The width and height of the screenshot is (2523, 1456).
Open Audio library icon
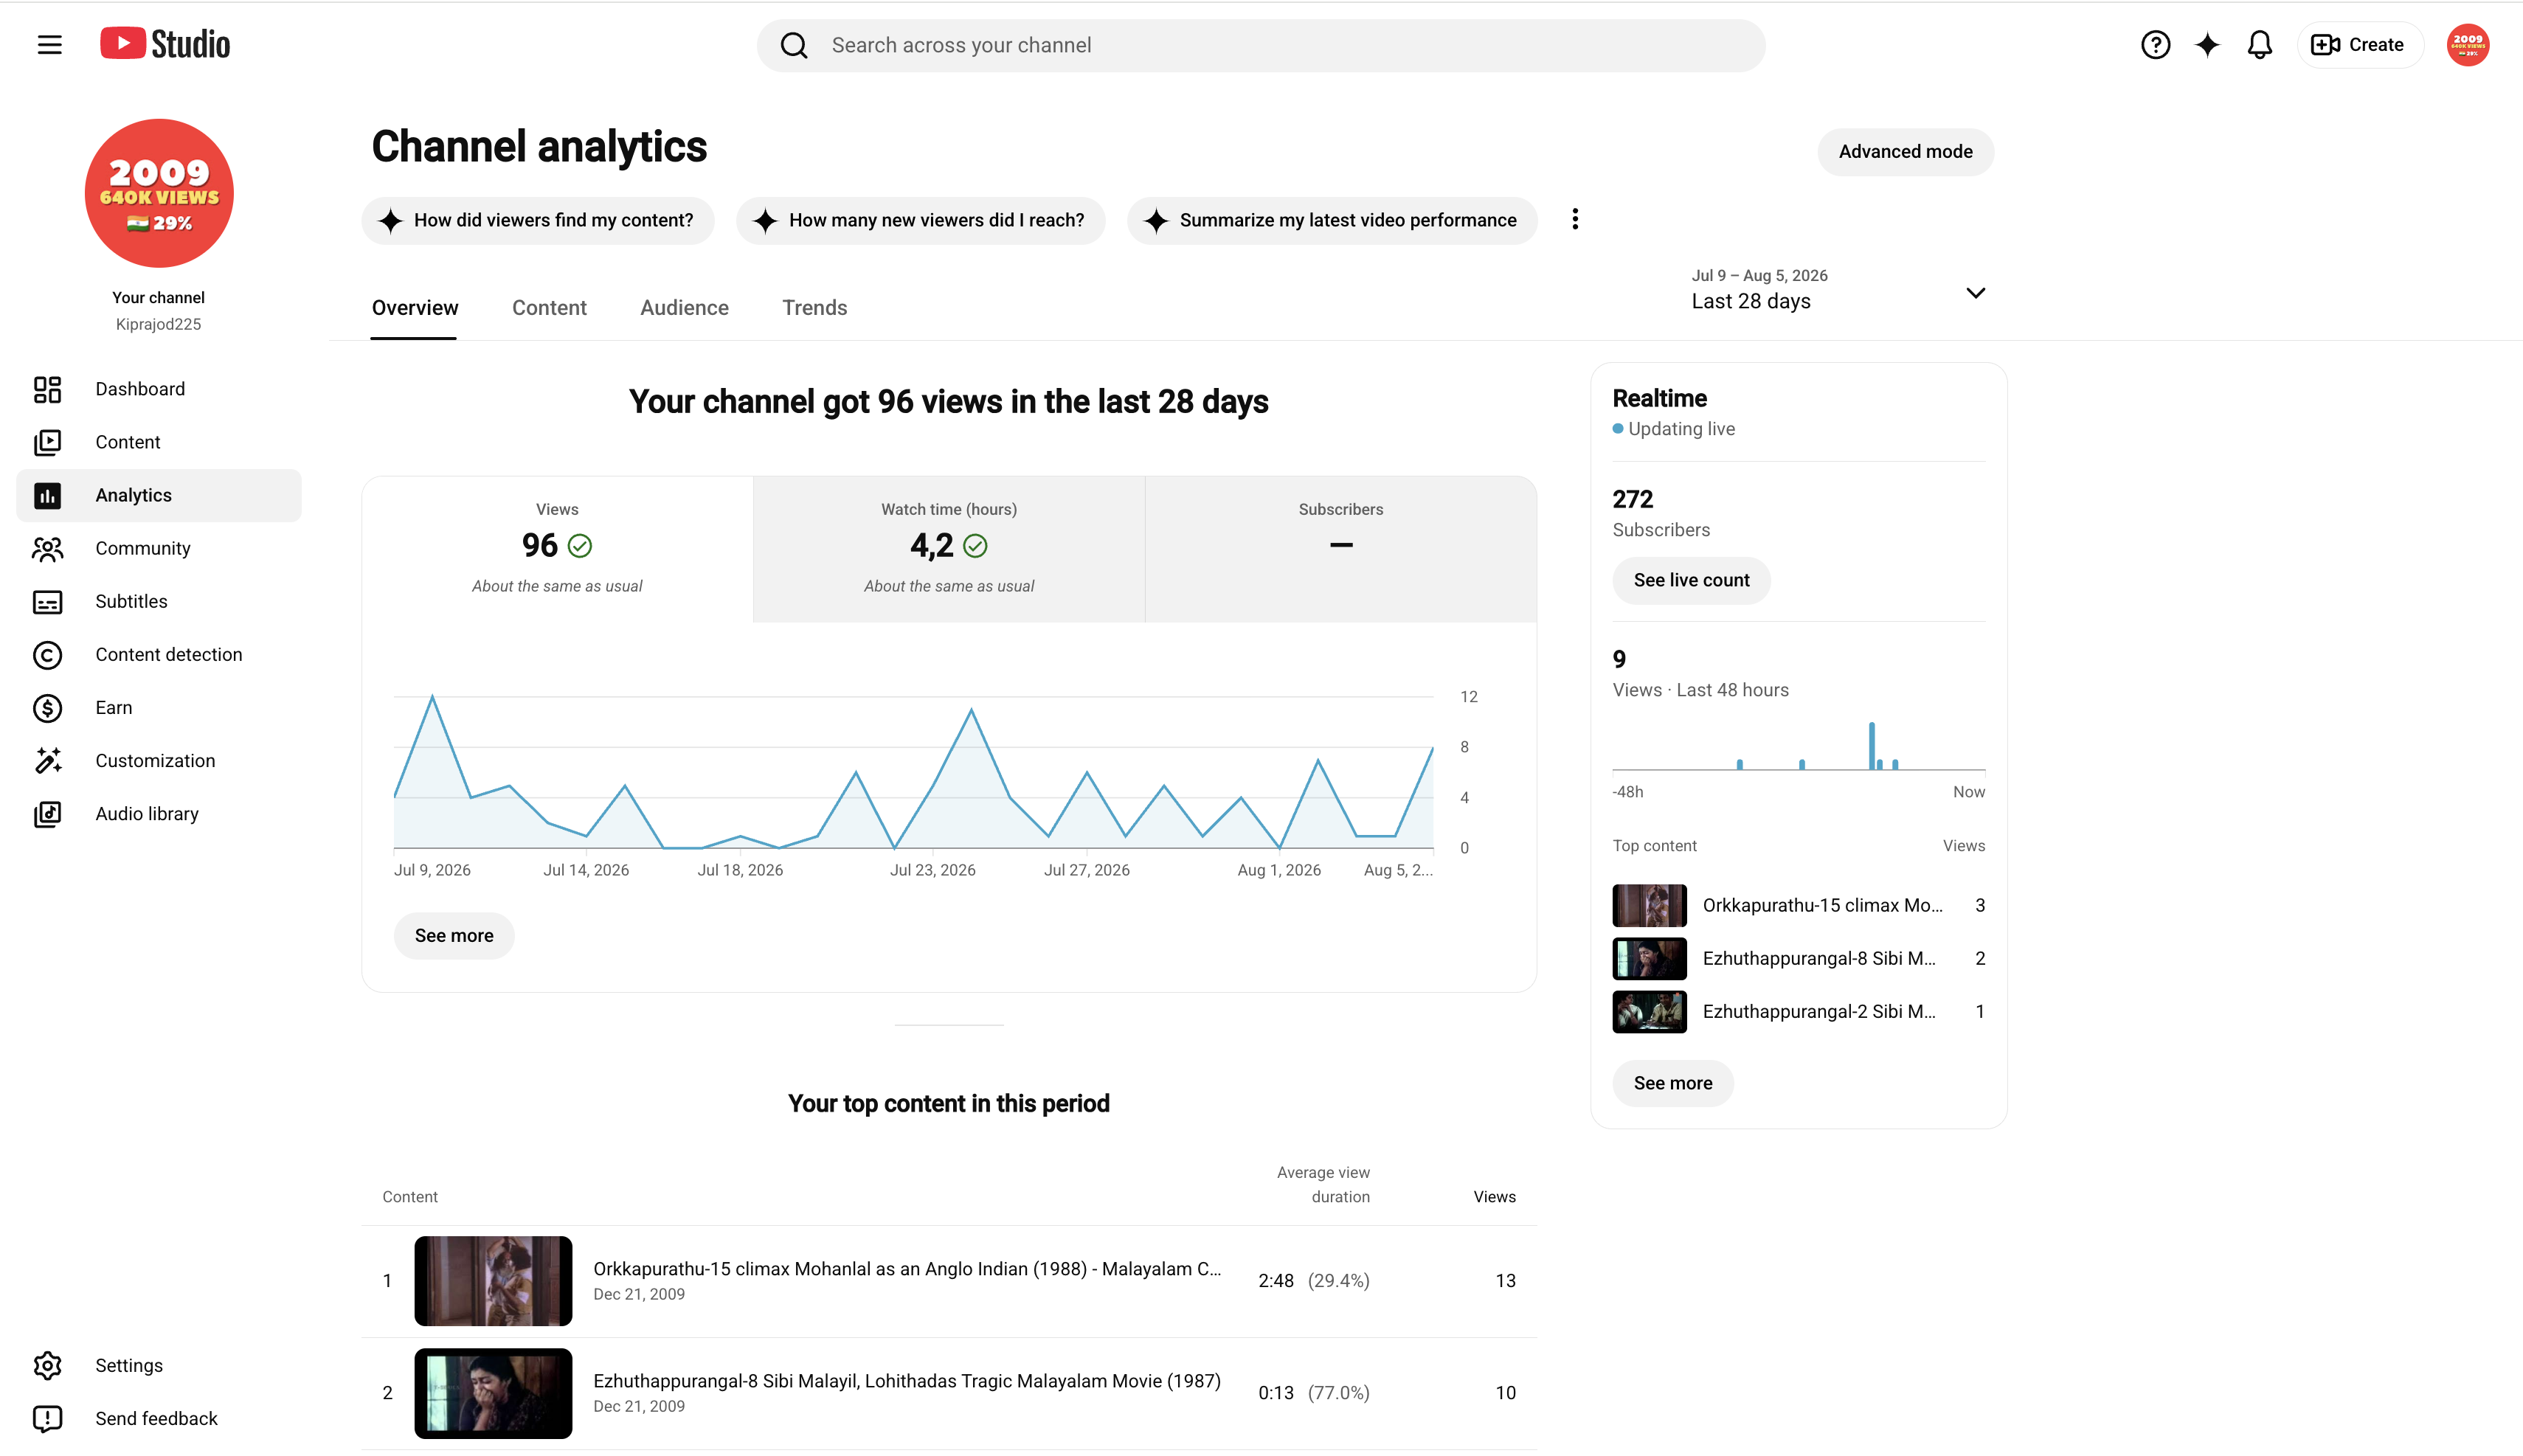(47, 814)
